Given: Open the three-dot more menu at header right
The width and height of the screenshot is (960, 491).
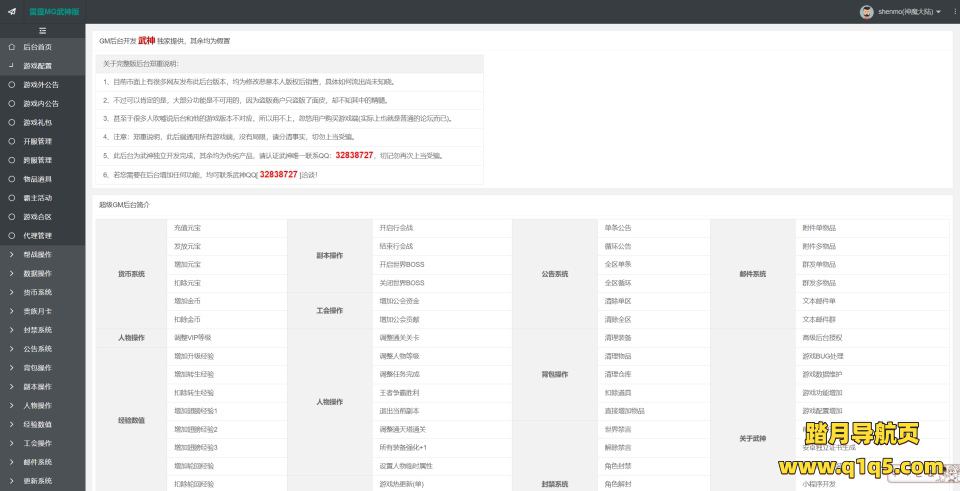Looking at the screenshot, I should tap(956, 12).
